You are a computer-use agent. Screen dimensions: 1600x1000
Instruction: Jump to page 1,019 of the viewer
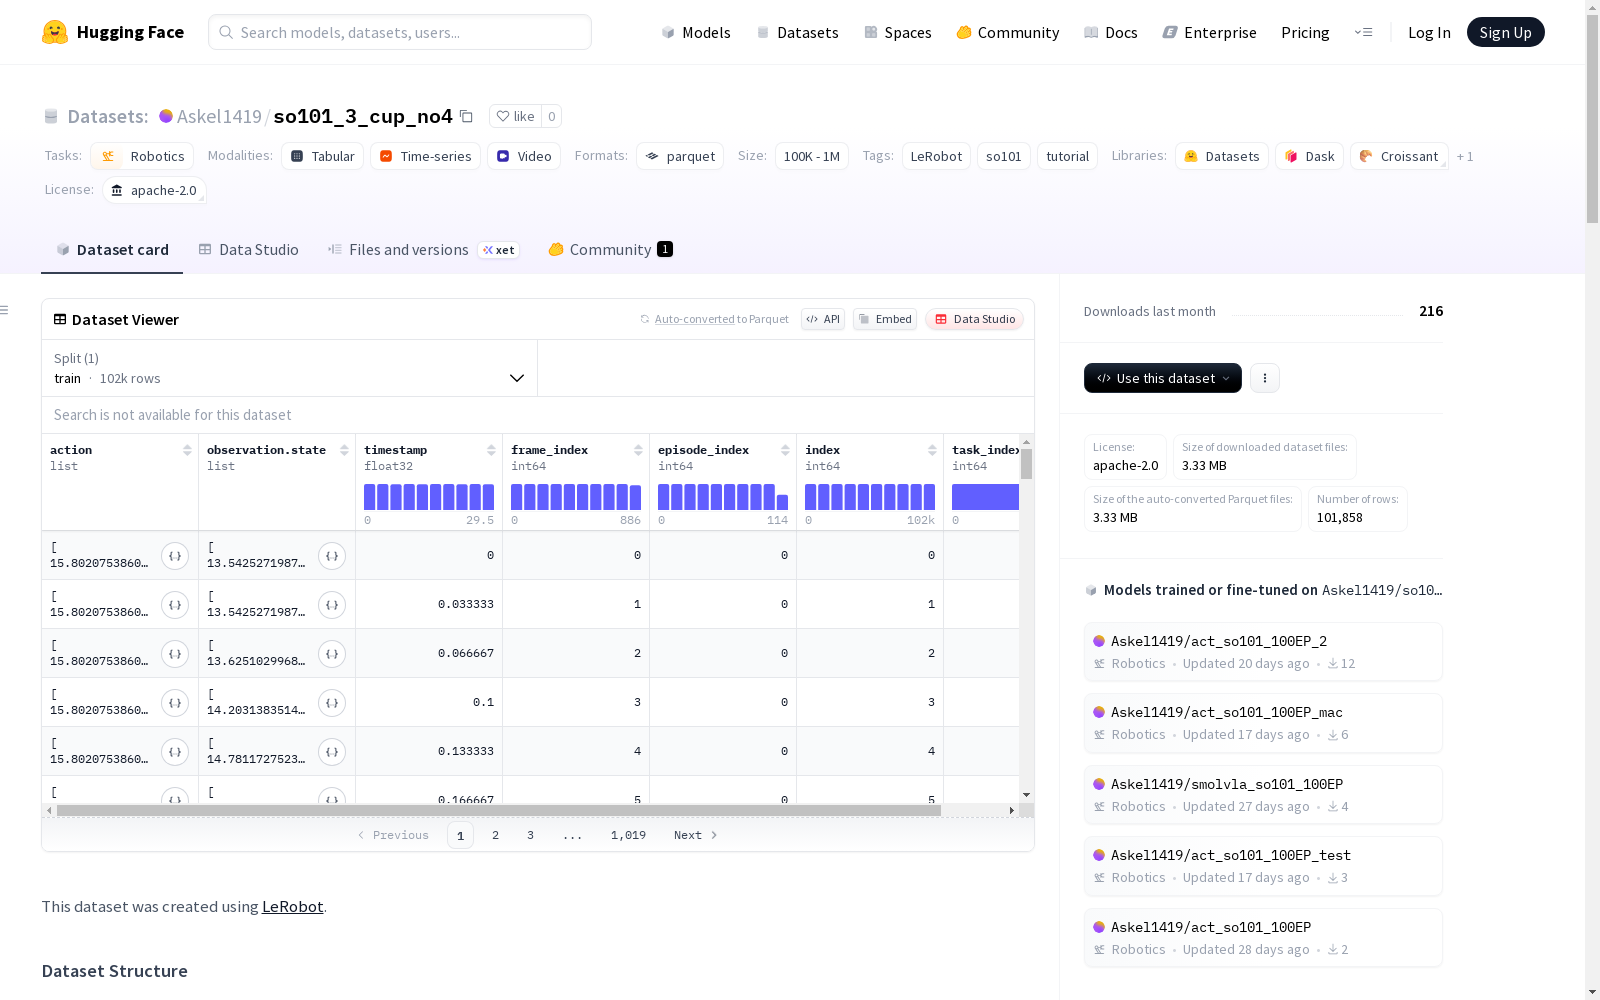(x=628, y=835)
